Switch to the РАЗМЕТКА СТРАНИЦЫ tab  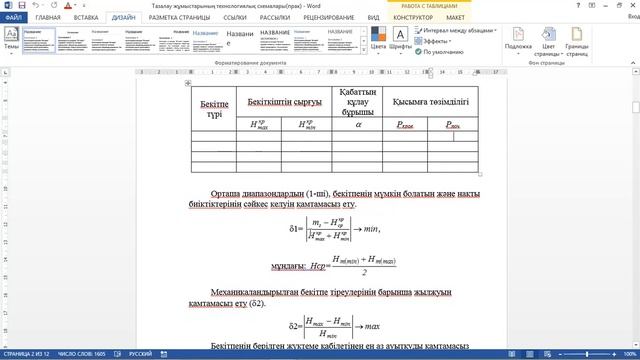pos(179,18)
